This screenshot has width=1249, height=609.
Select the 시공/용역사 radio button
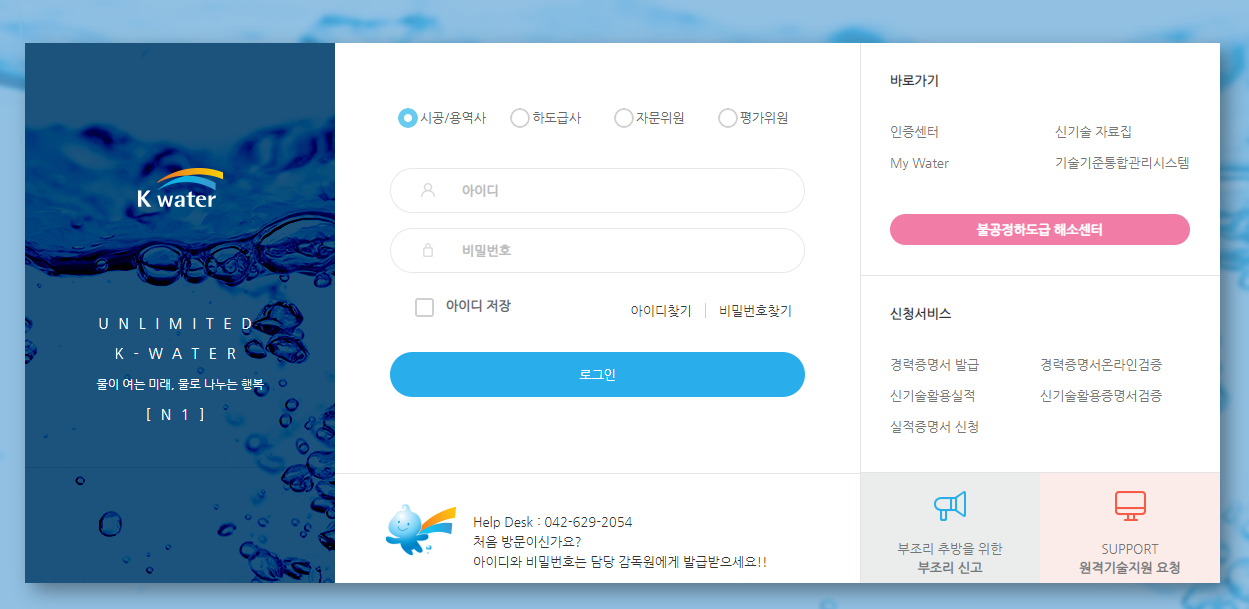point(407,117)
